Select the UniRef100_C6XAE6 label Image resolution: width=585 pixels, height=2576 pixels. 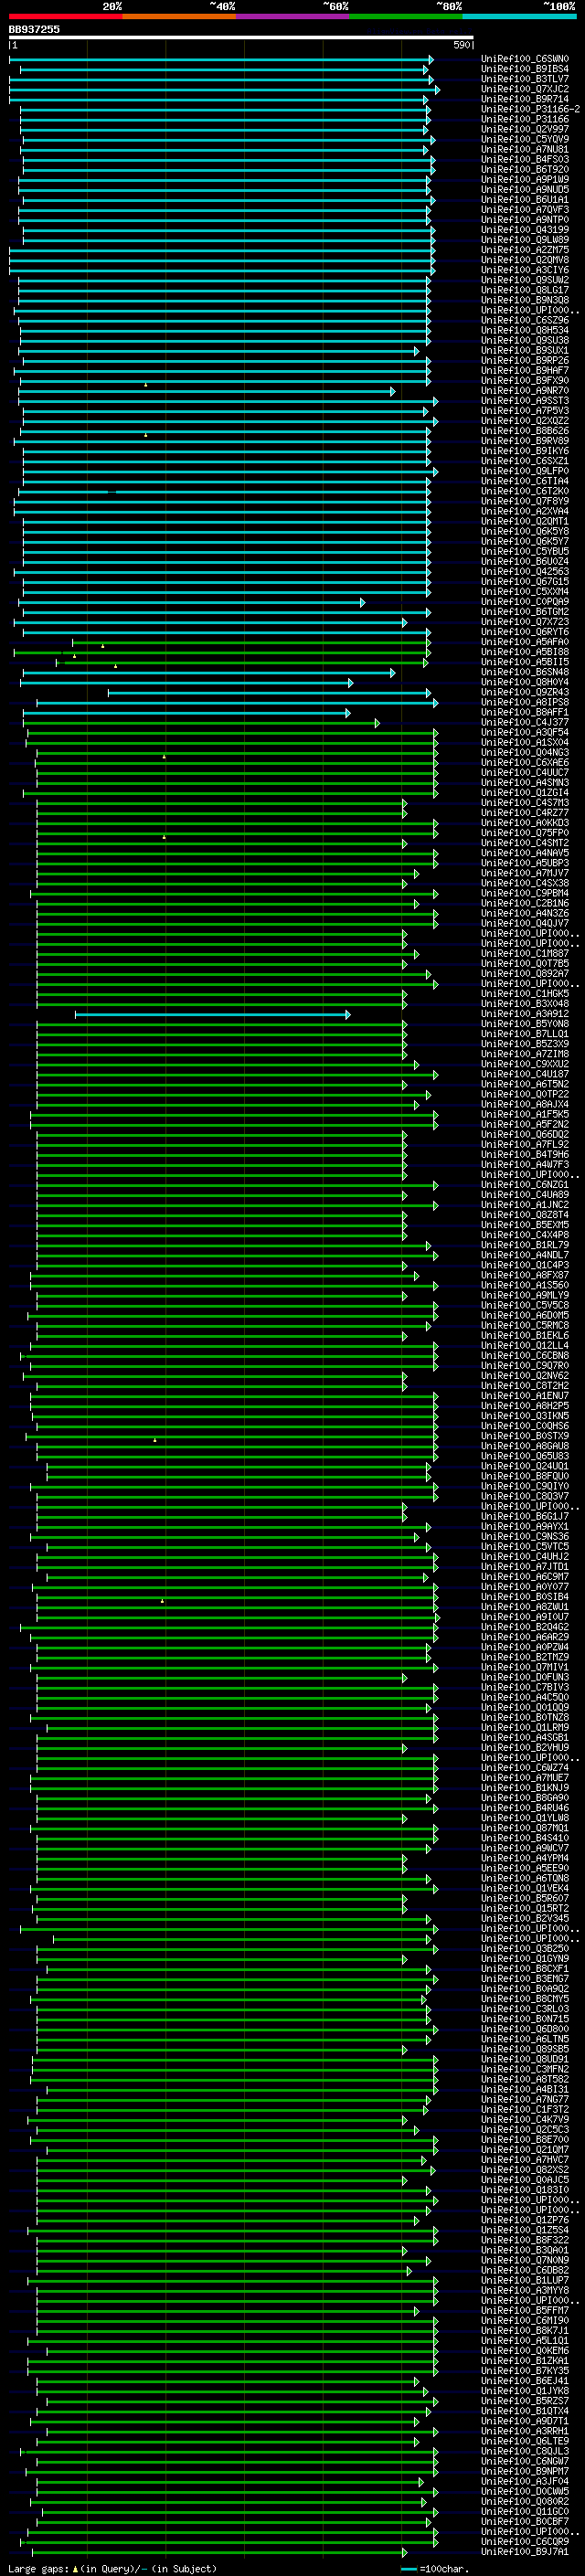click(525, 762)
